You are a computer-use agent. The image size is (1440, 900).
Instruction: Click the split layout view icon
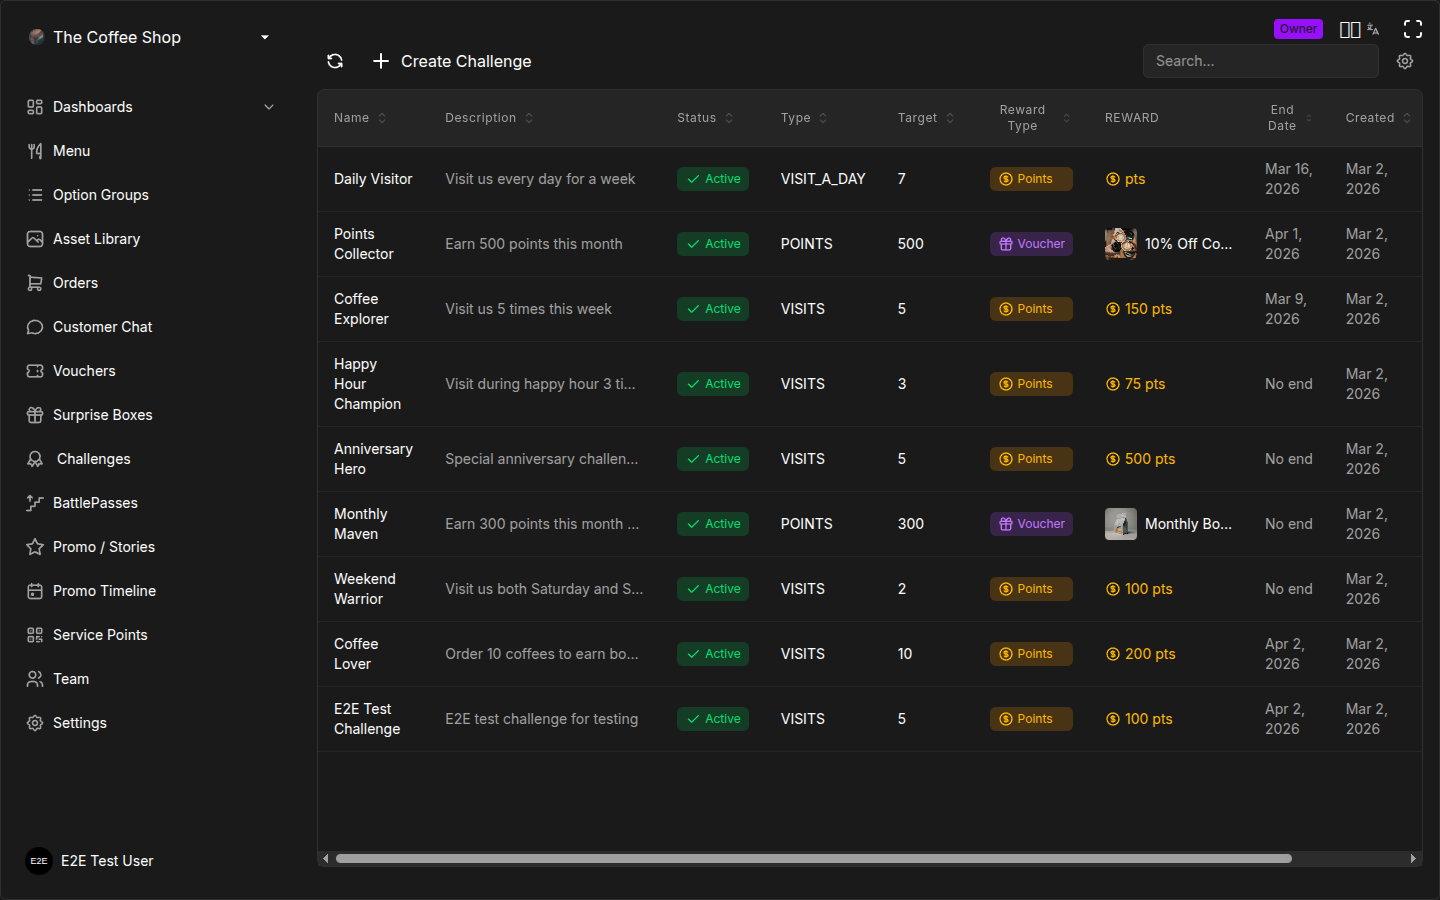(1349, 30)
